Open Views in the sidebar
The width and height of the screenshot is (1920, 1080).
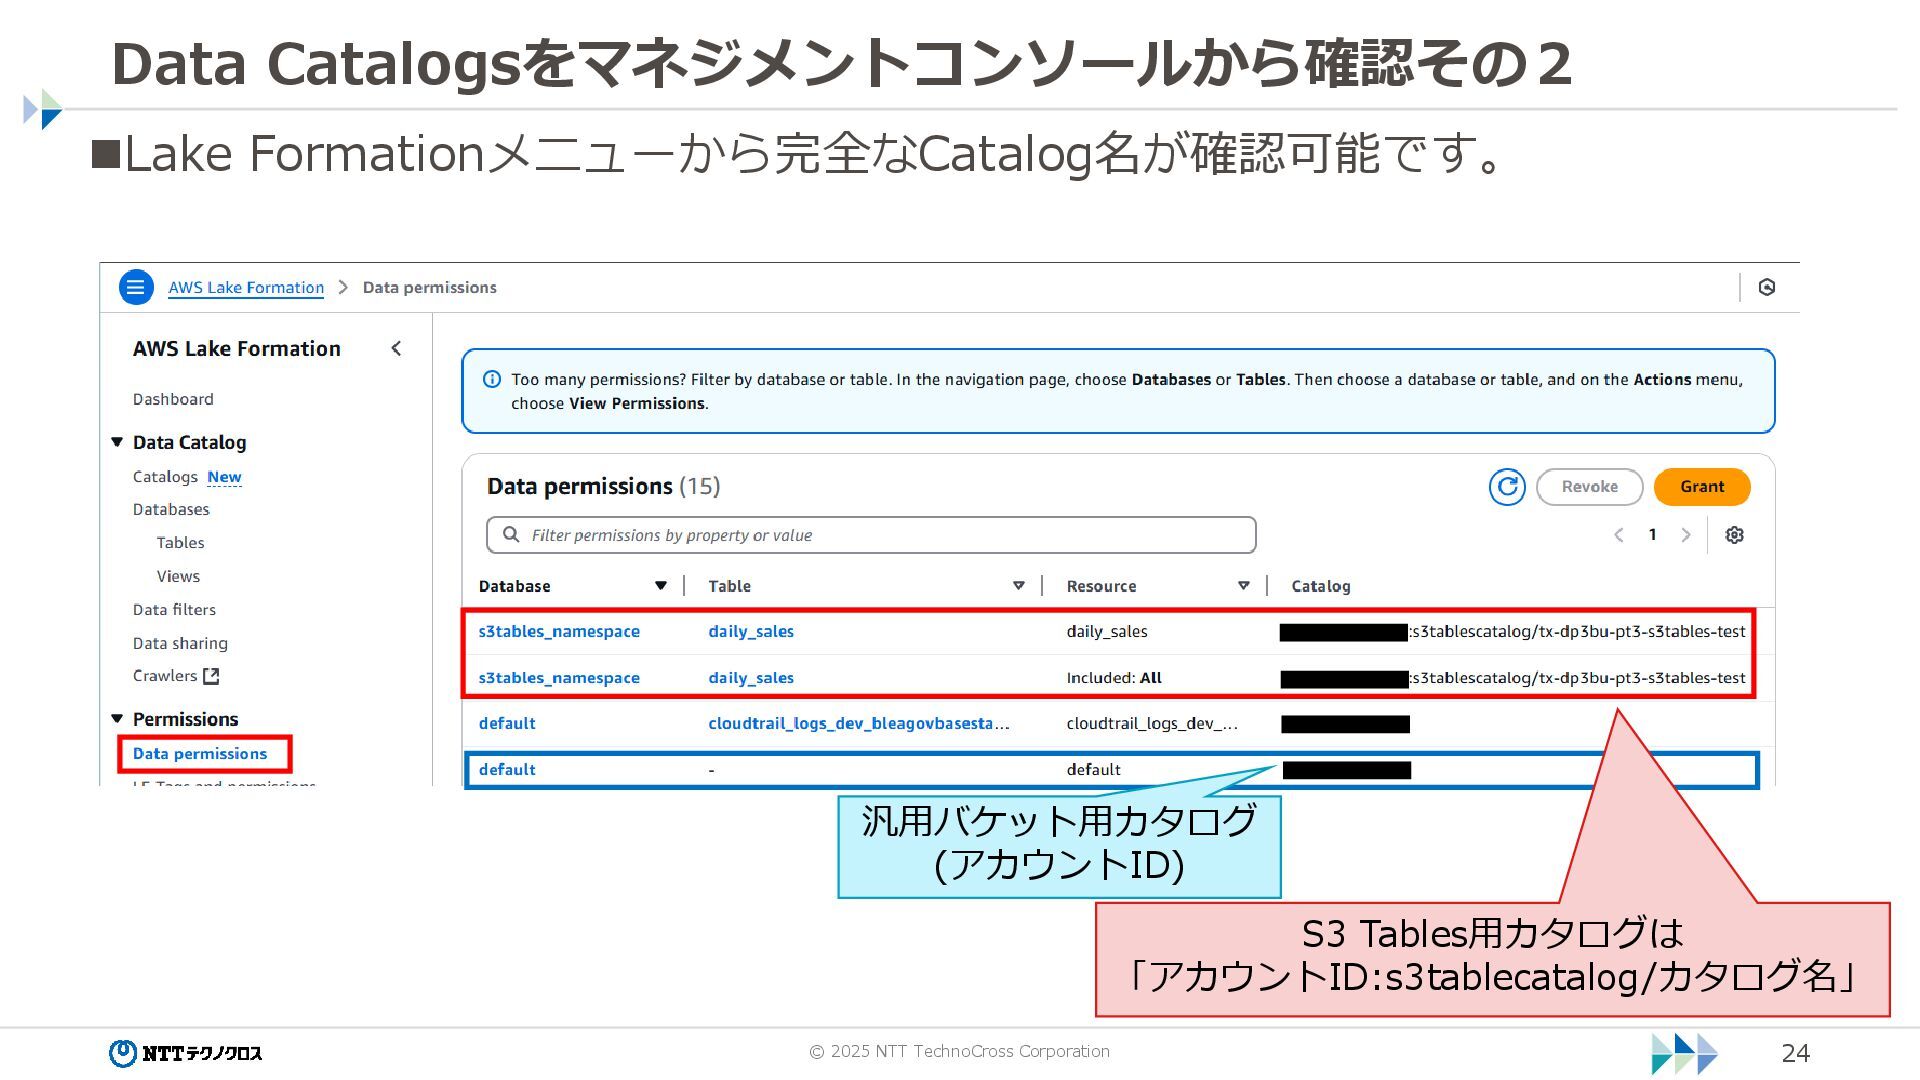[178, 576]
